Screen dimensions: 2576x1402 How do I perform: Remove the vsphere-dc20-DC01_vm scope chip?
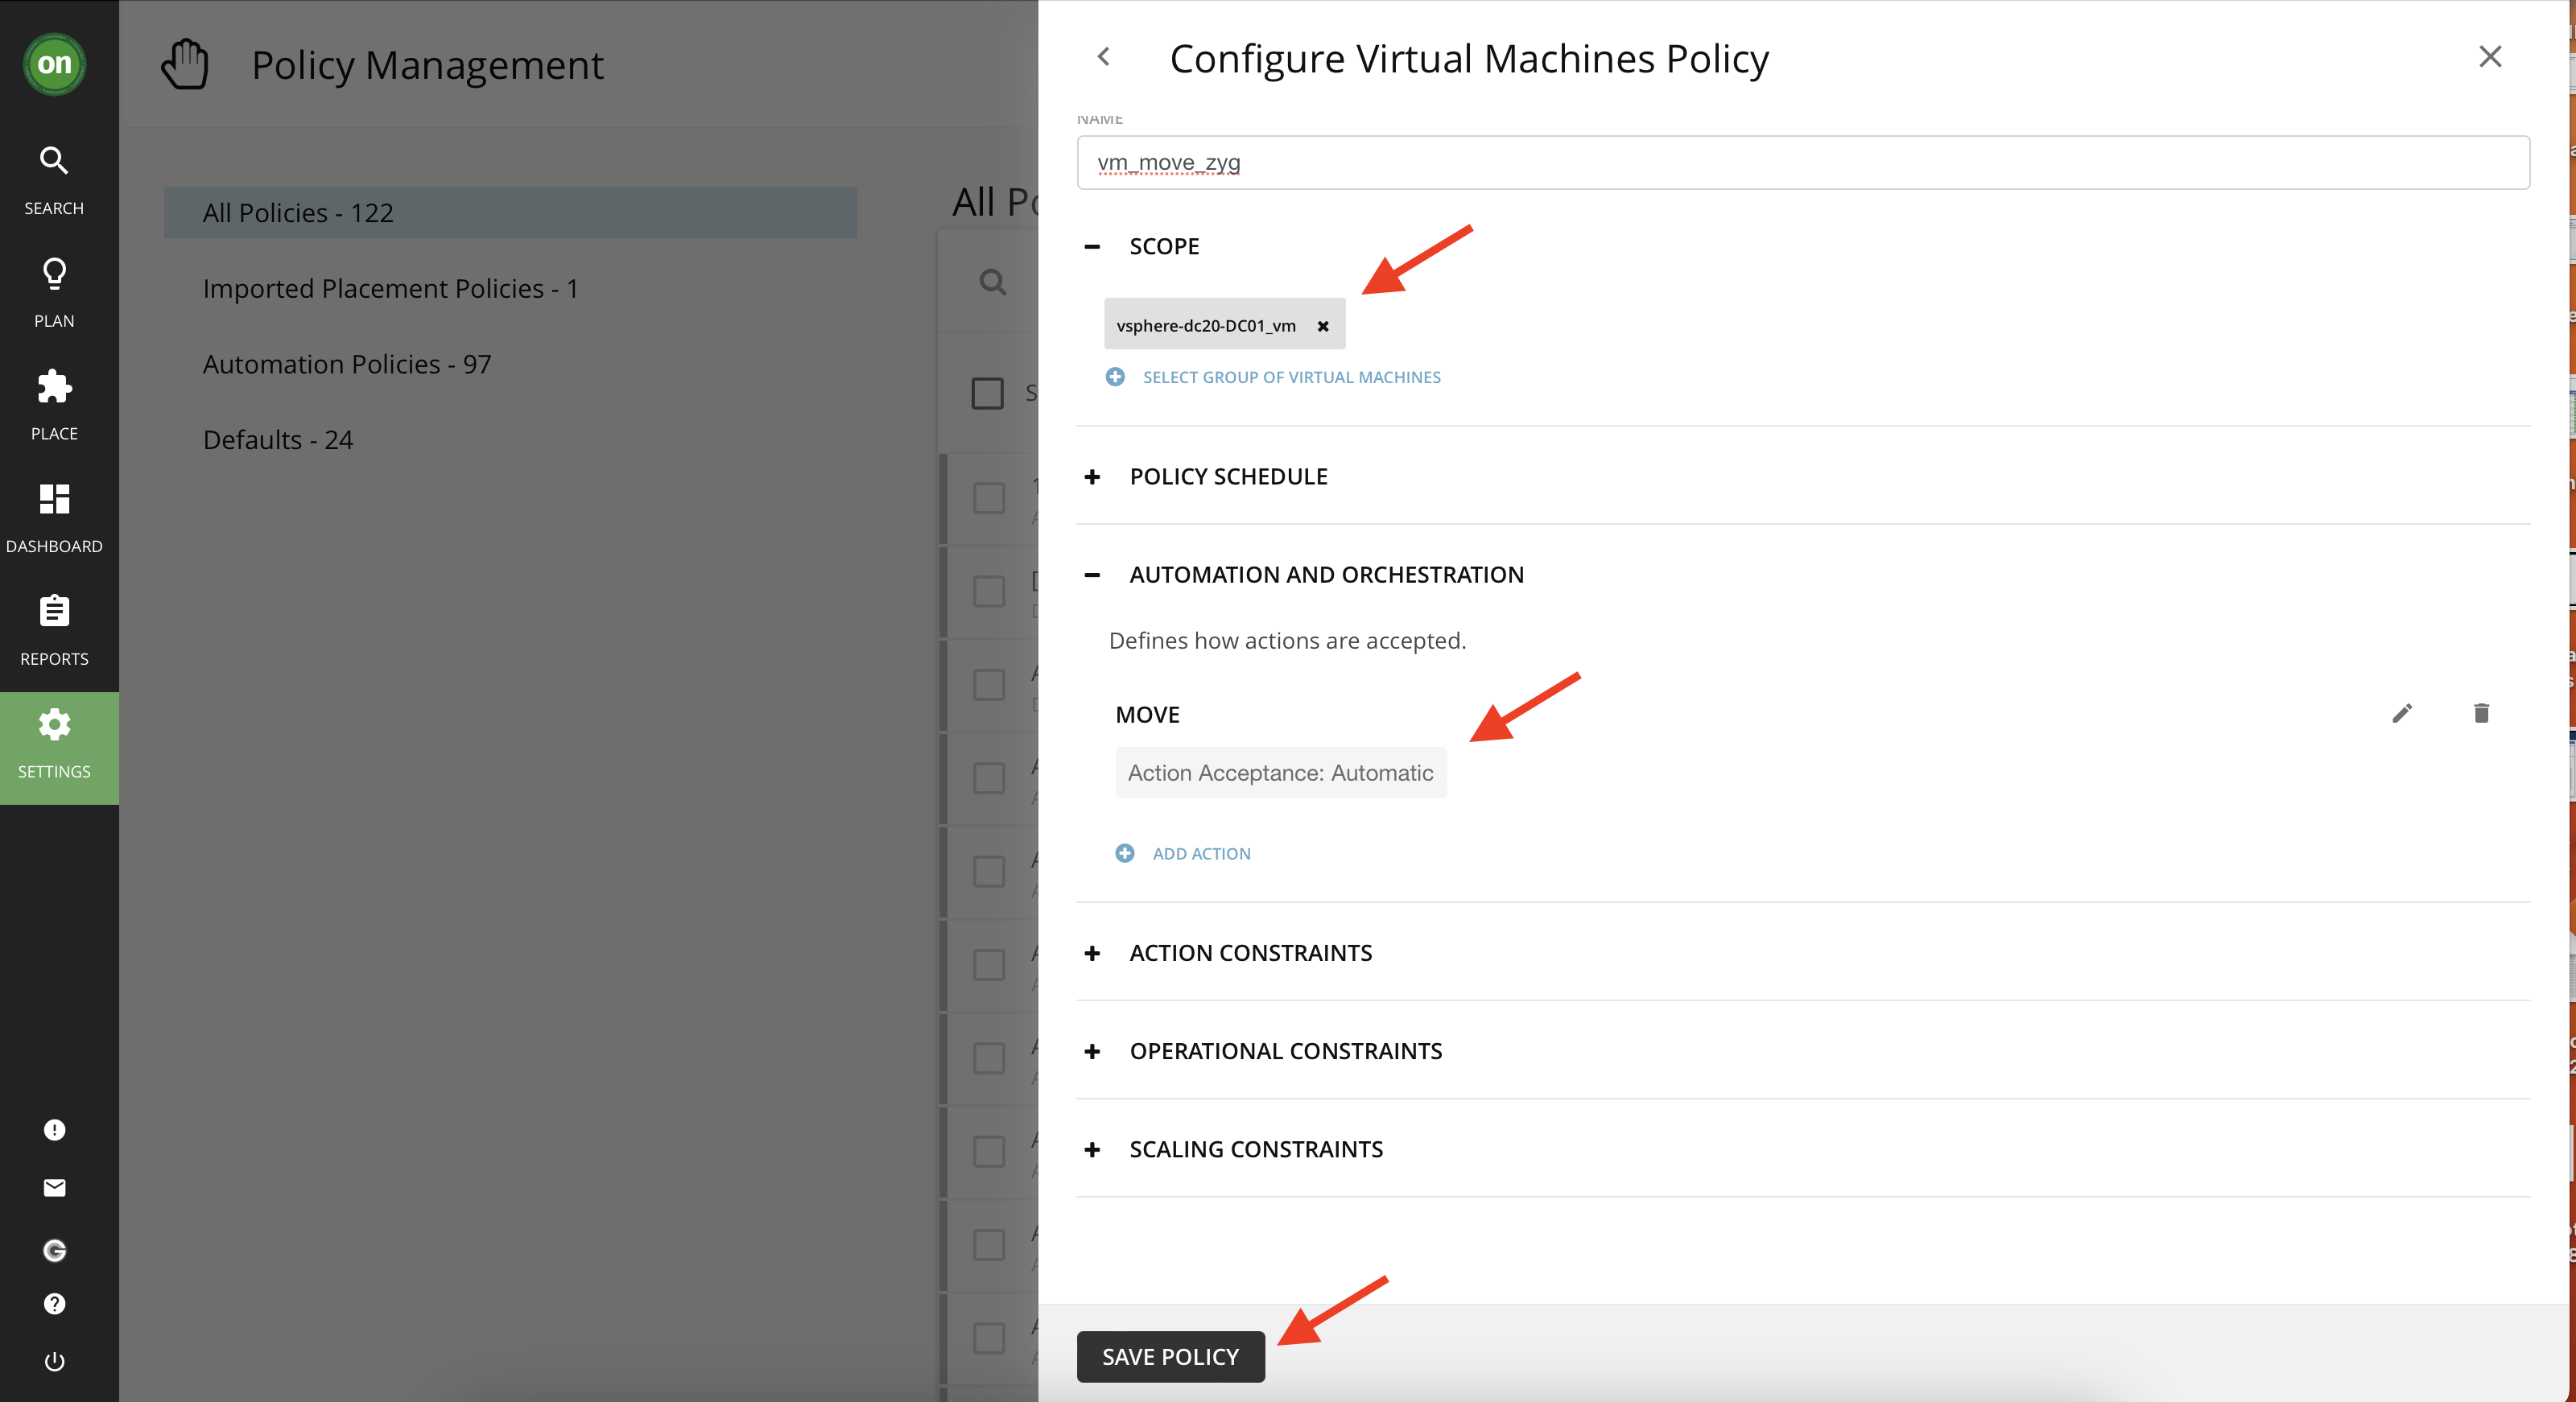[1323, 326]
